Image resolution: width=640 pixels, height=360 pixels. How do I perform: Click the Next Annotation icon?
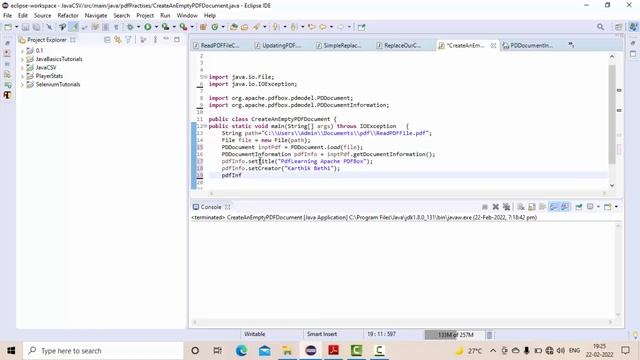coord(276,27)
